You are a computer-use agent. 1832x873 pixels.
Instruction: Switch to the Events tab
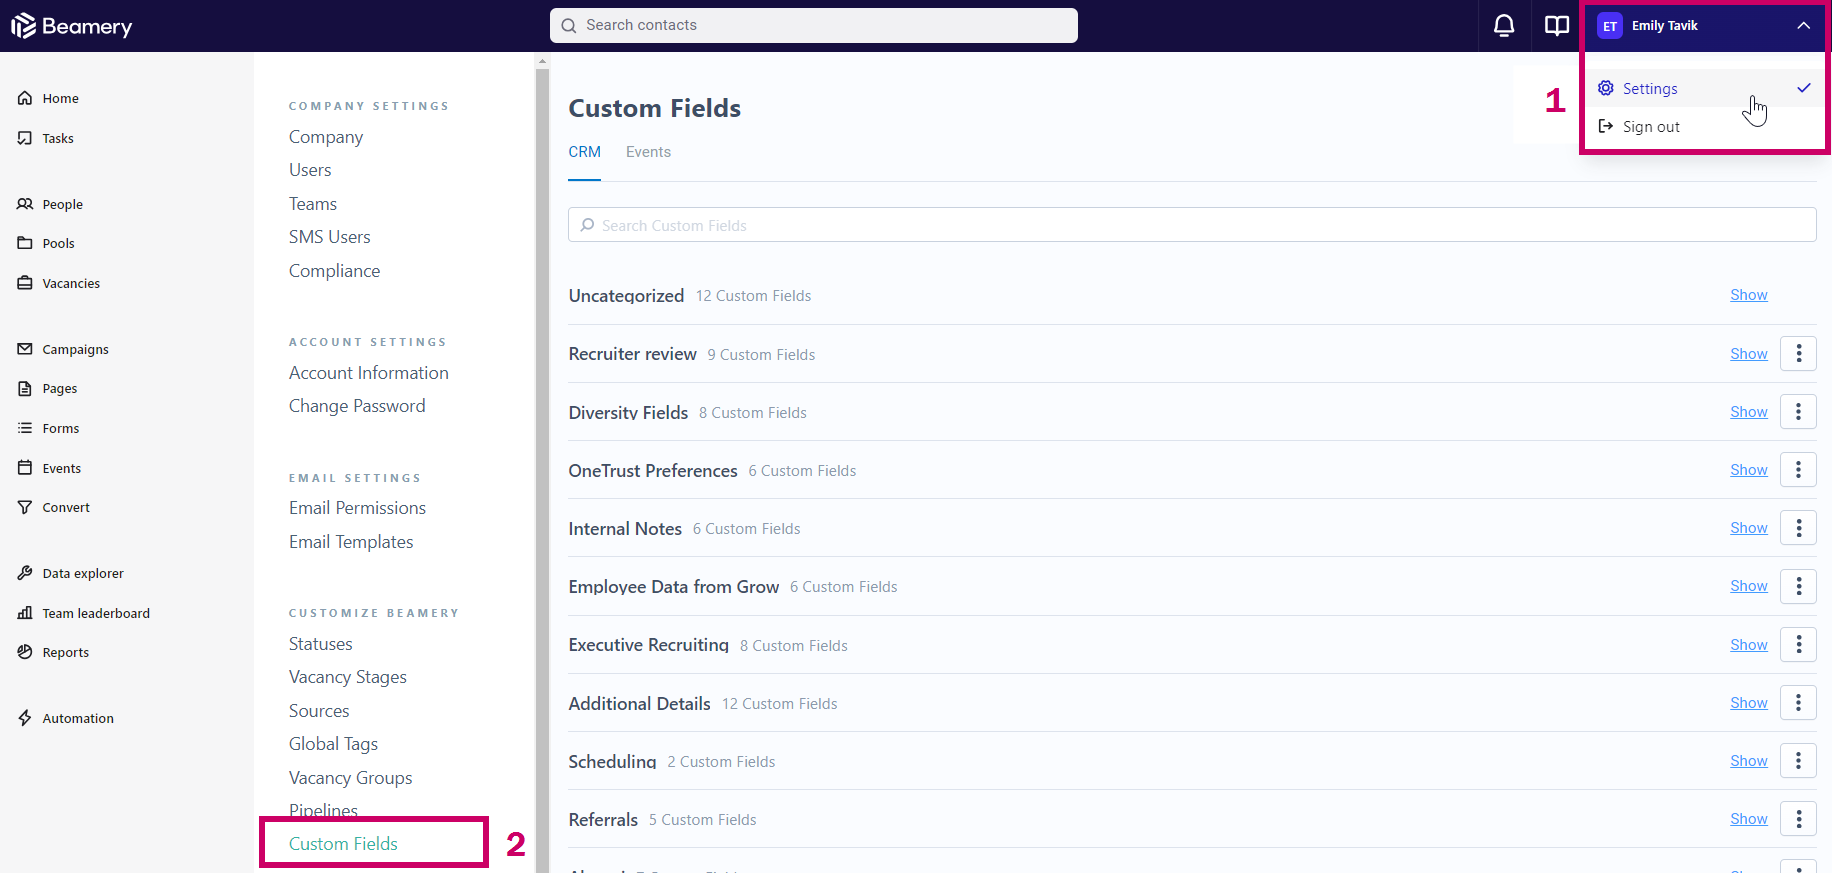pyautogui.click(x=648, y=152)
